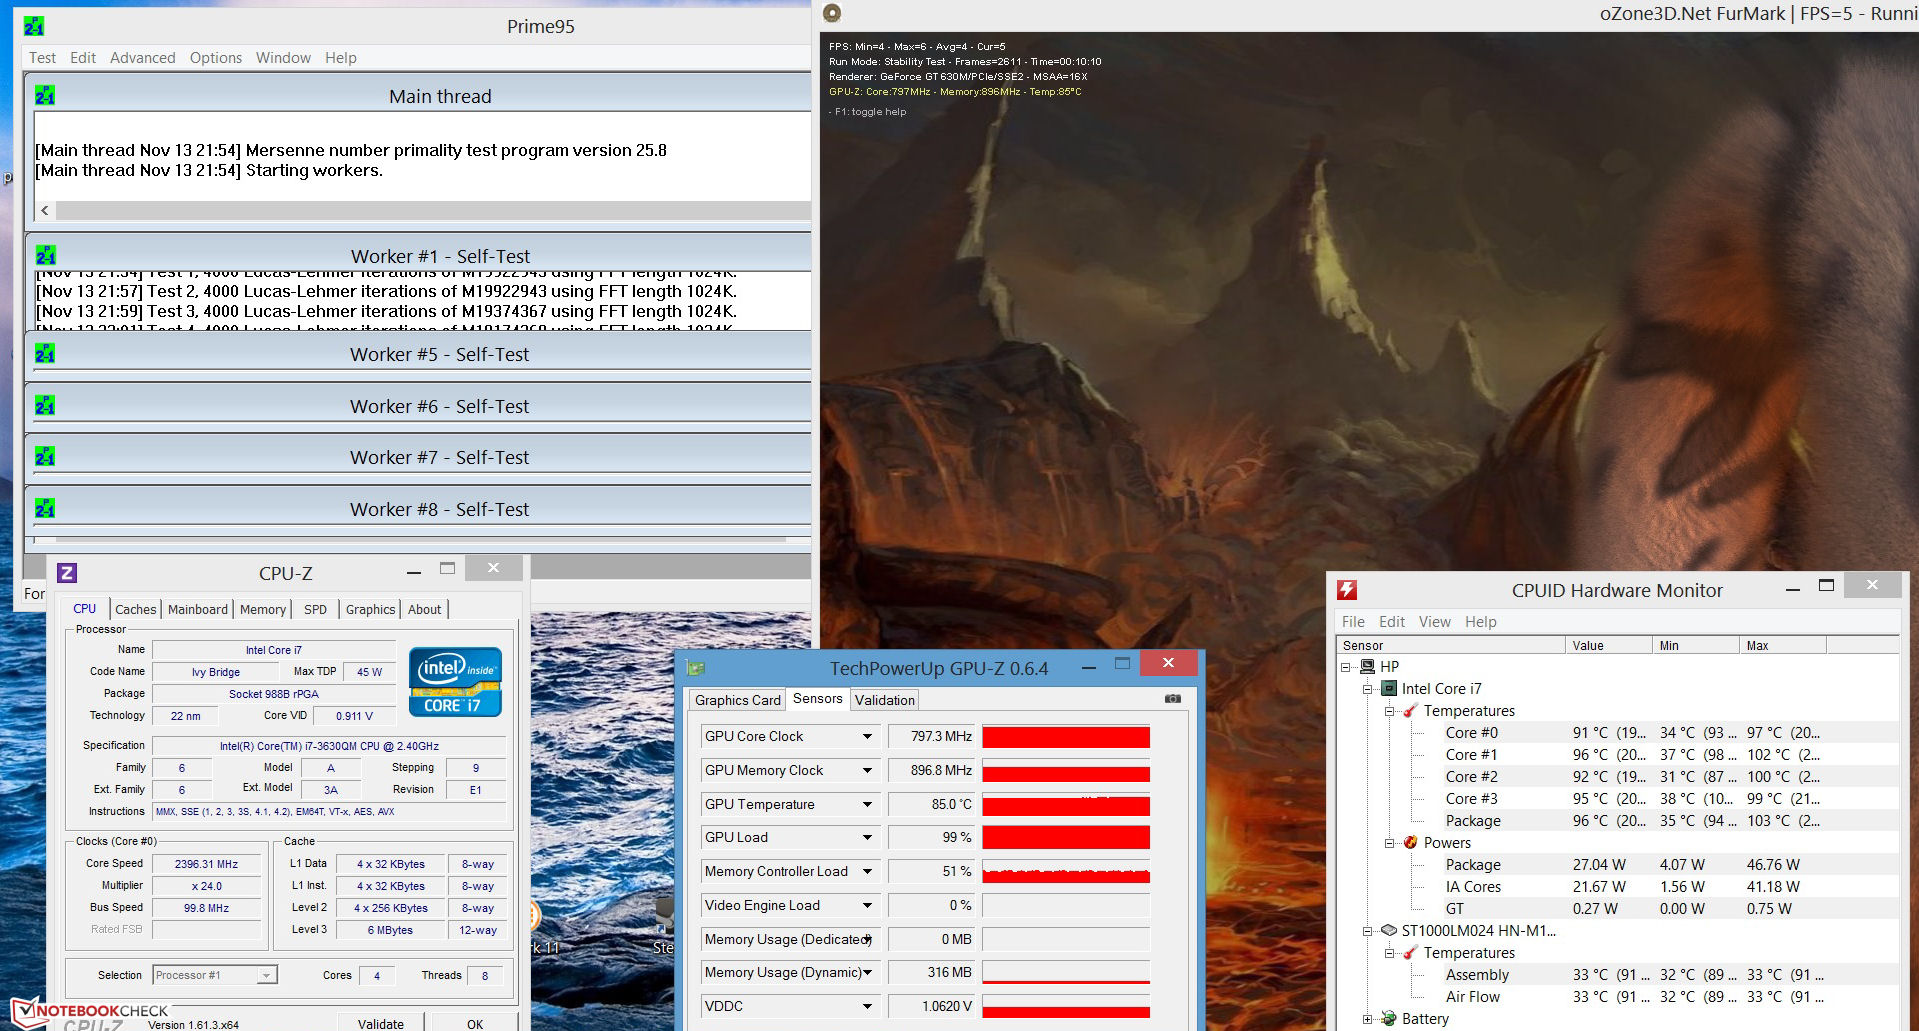
Task: Click the Battery icon in sensor tree
Action: (1388, 1019)
